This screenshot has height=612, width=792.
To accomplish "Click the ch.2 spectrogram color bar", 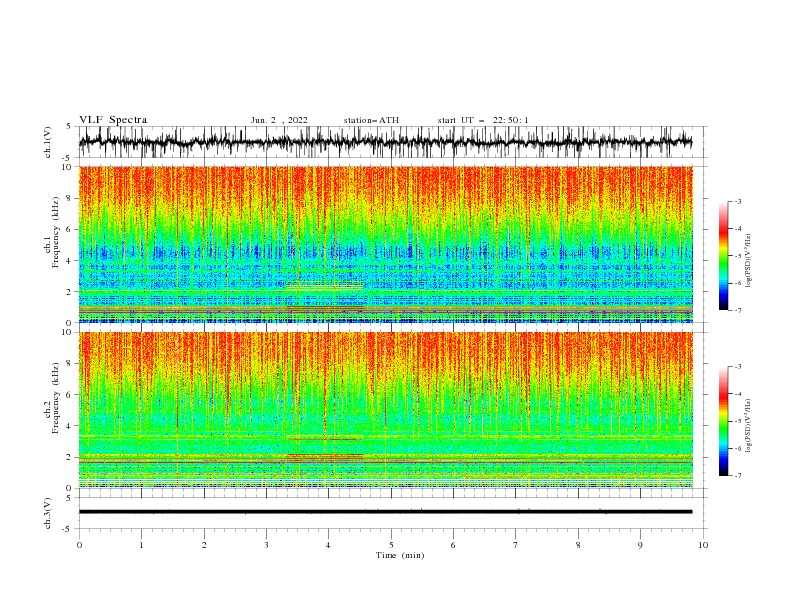I will 723,421.
